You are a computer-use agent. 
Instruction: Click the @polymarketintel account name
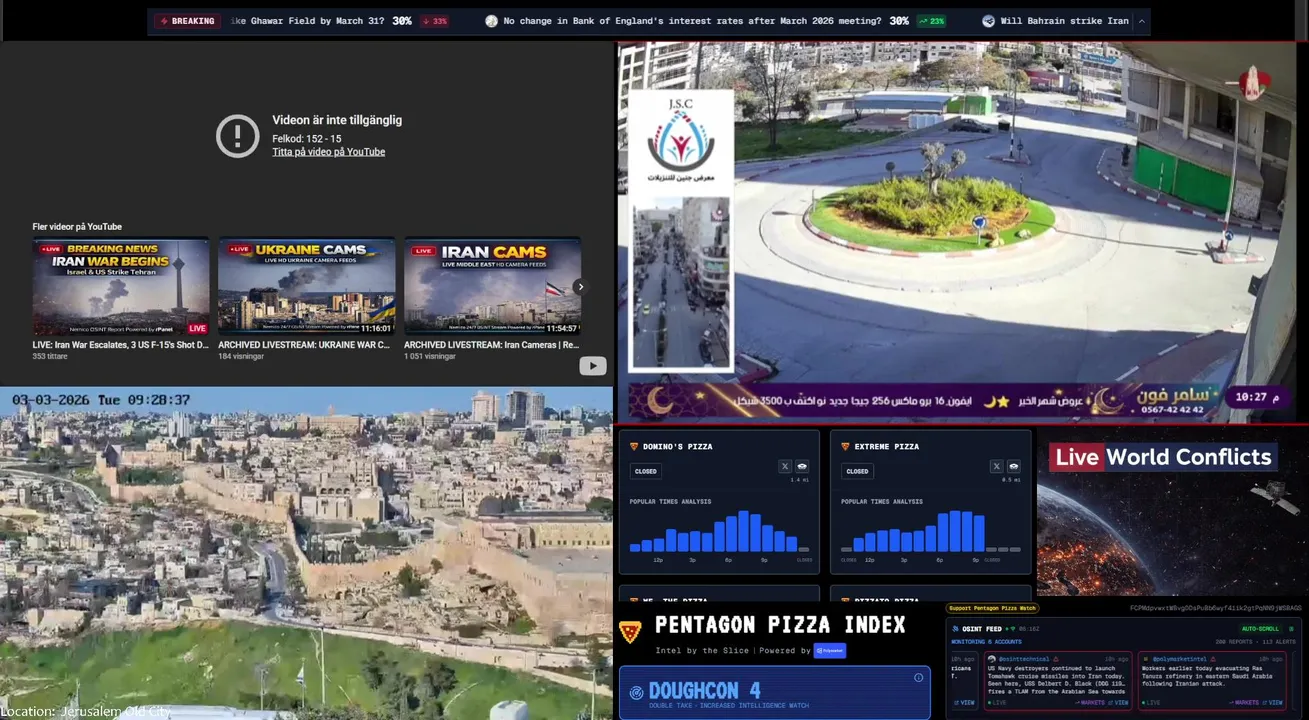[x=1179, y=659]
